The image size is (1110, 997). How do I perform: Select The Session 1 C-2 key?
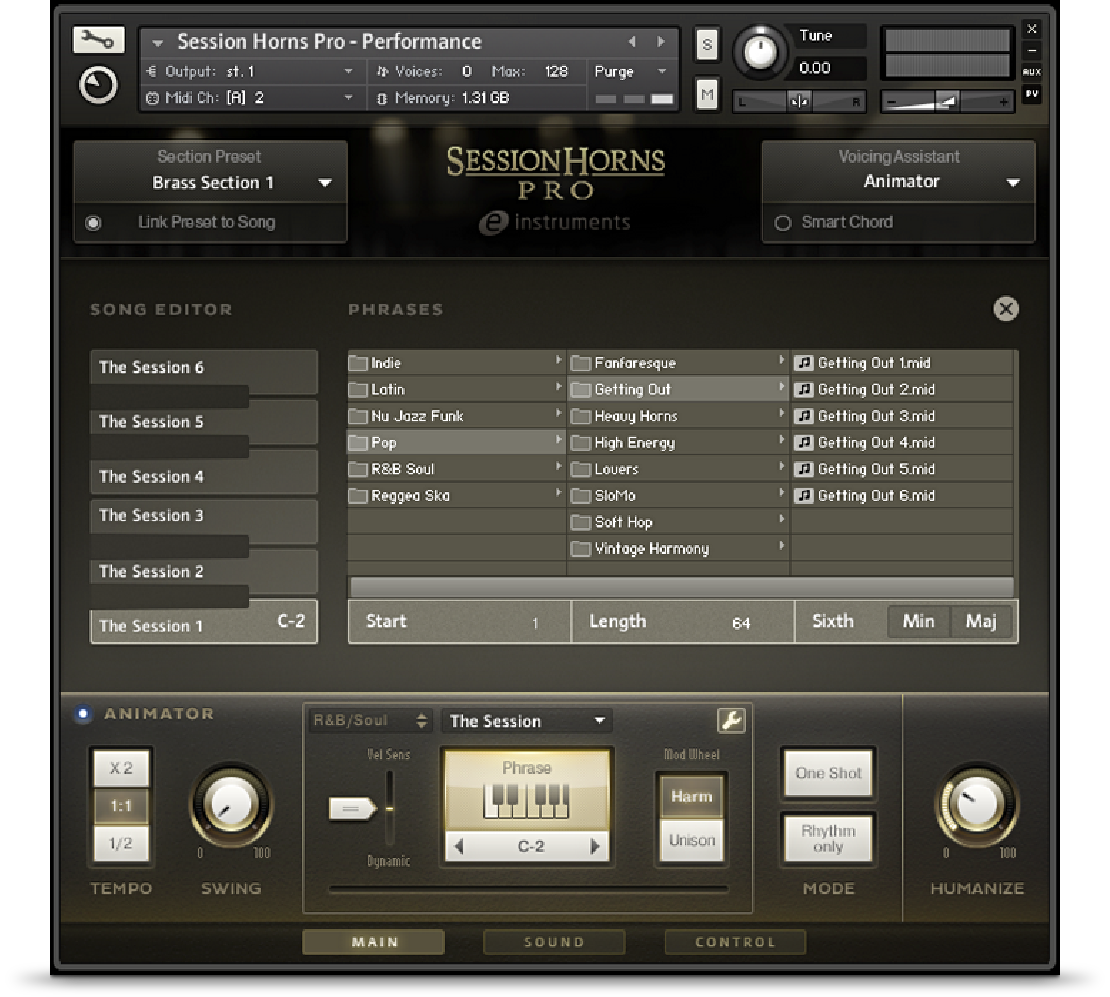[204, 624]
